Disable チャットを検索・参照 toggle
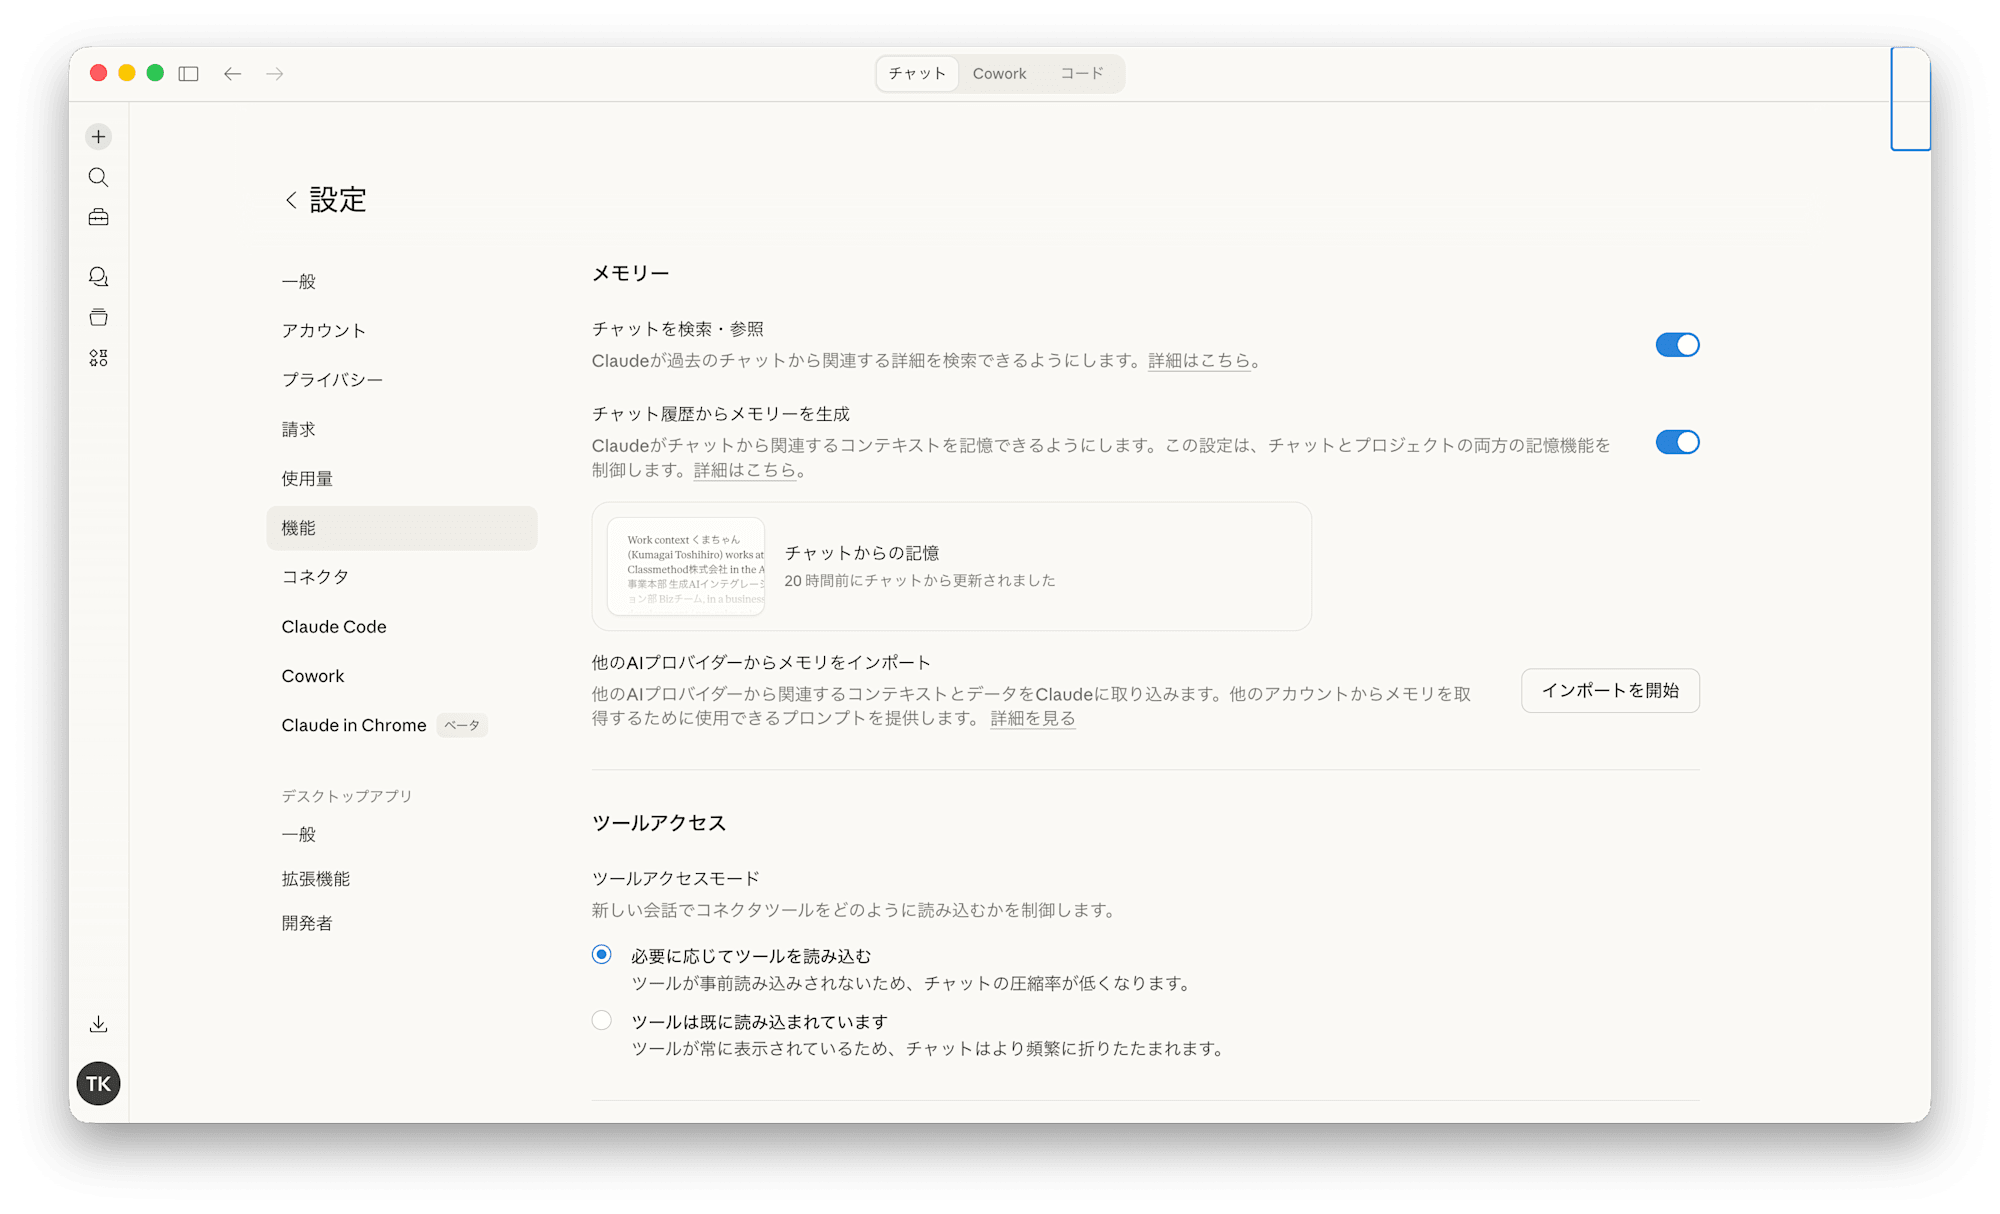This screenshot has width=2000, height=1214. pos(1676,344)
